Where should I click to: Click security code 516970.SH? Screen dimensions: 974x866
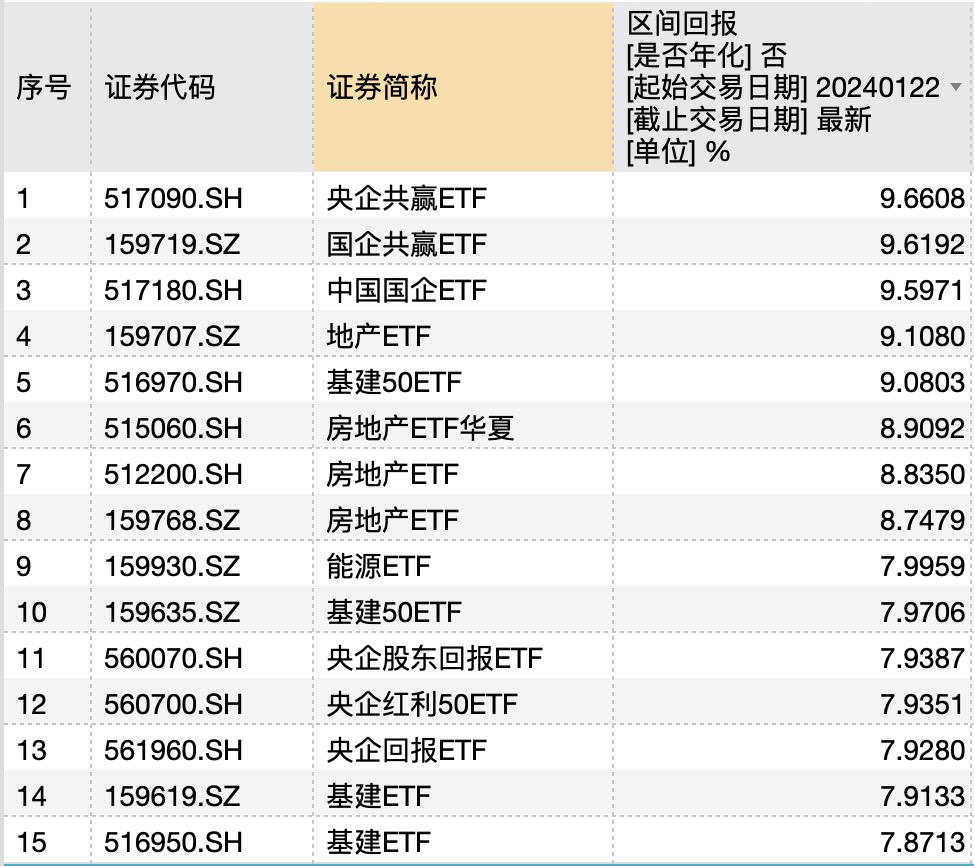click(173, 382)
